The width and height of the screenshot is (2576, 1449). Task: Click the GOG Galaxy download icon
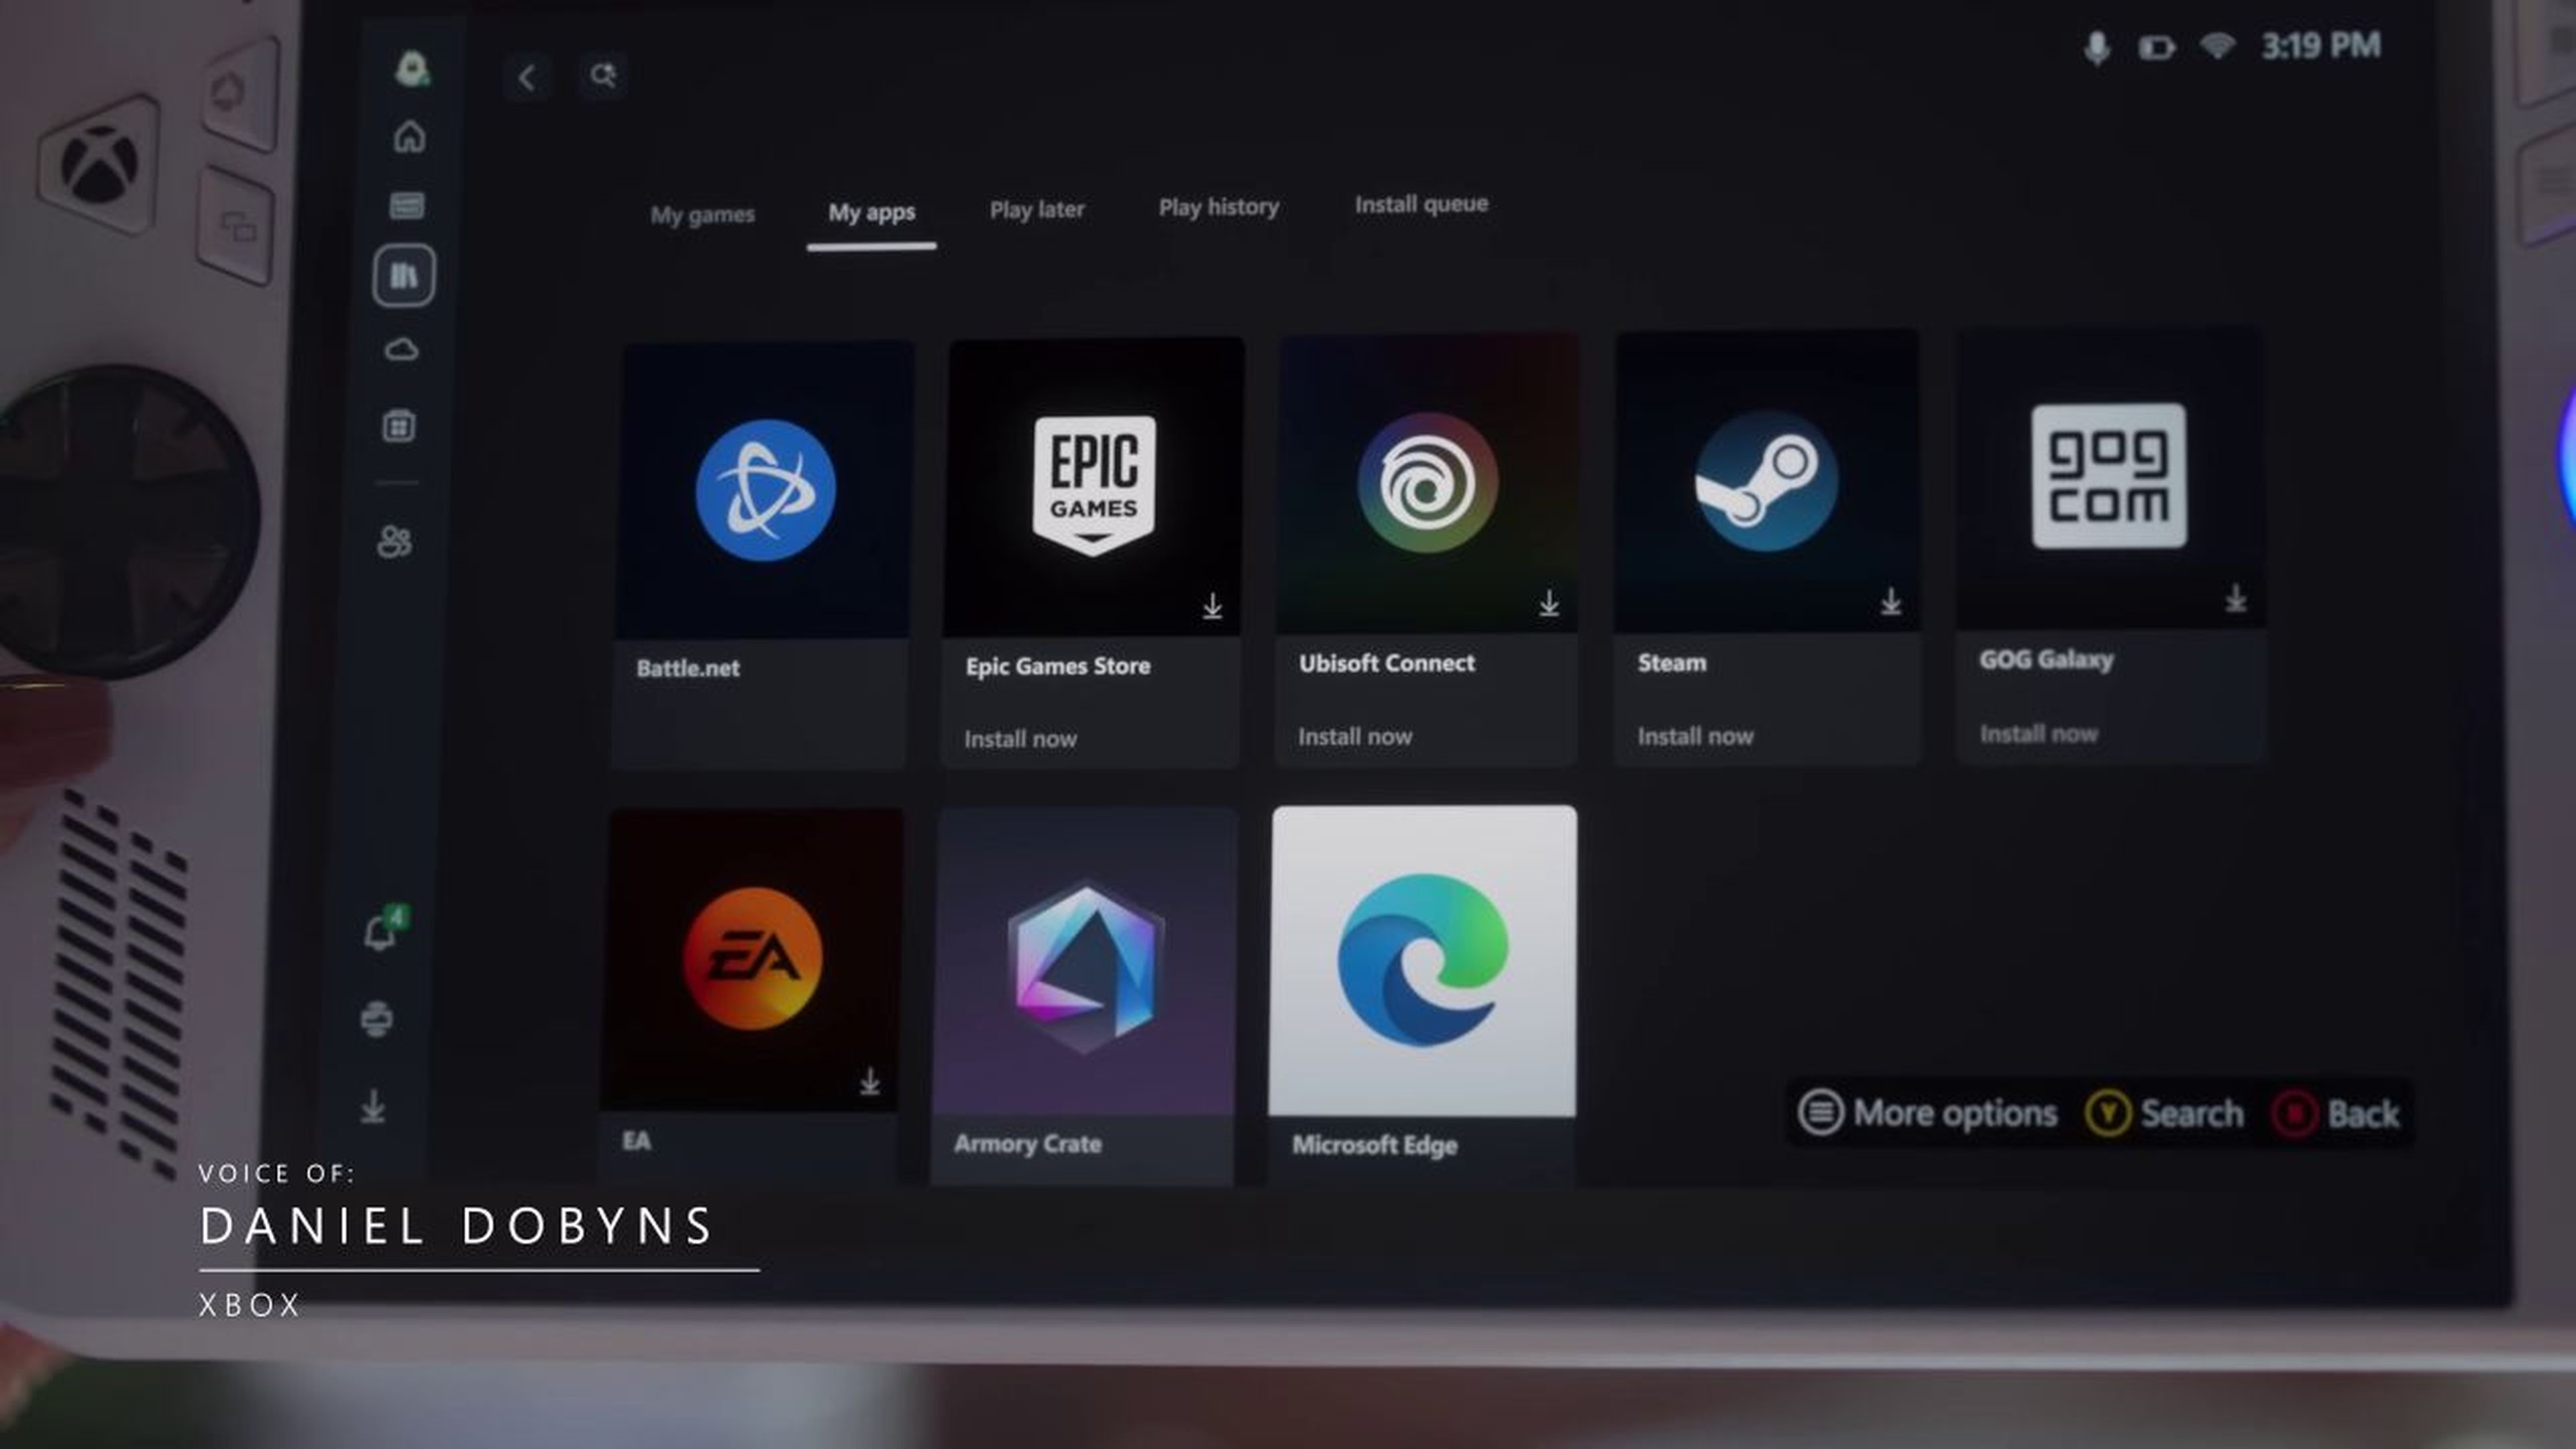pos(2235,599)
